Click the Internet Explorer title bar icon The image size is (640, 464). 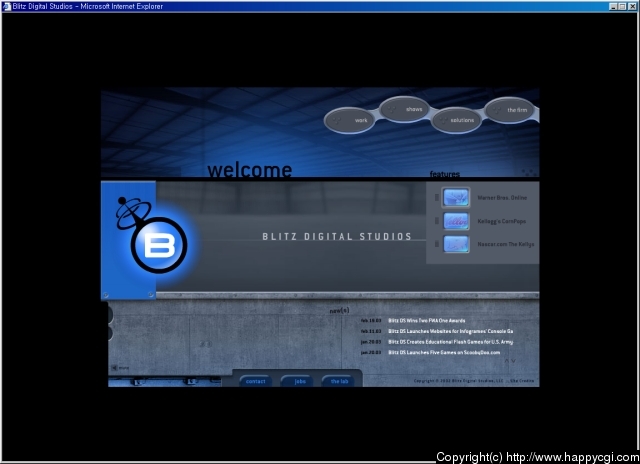[x=7, y=6]
